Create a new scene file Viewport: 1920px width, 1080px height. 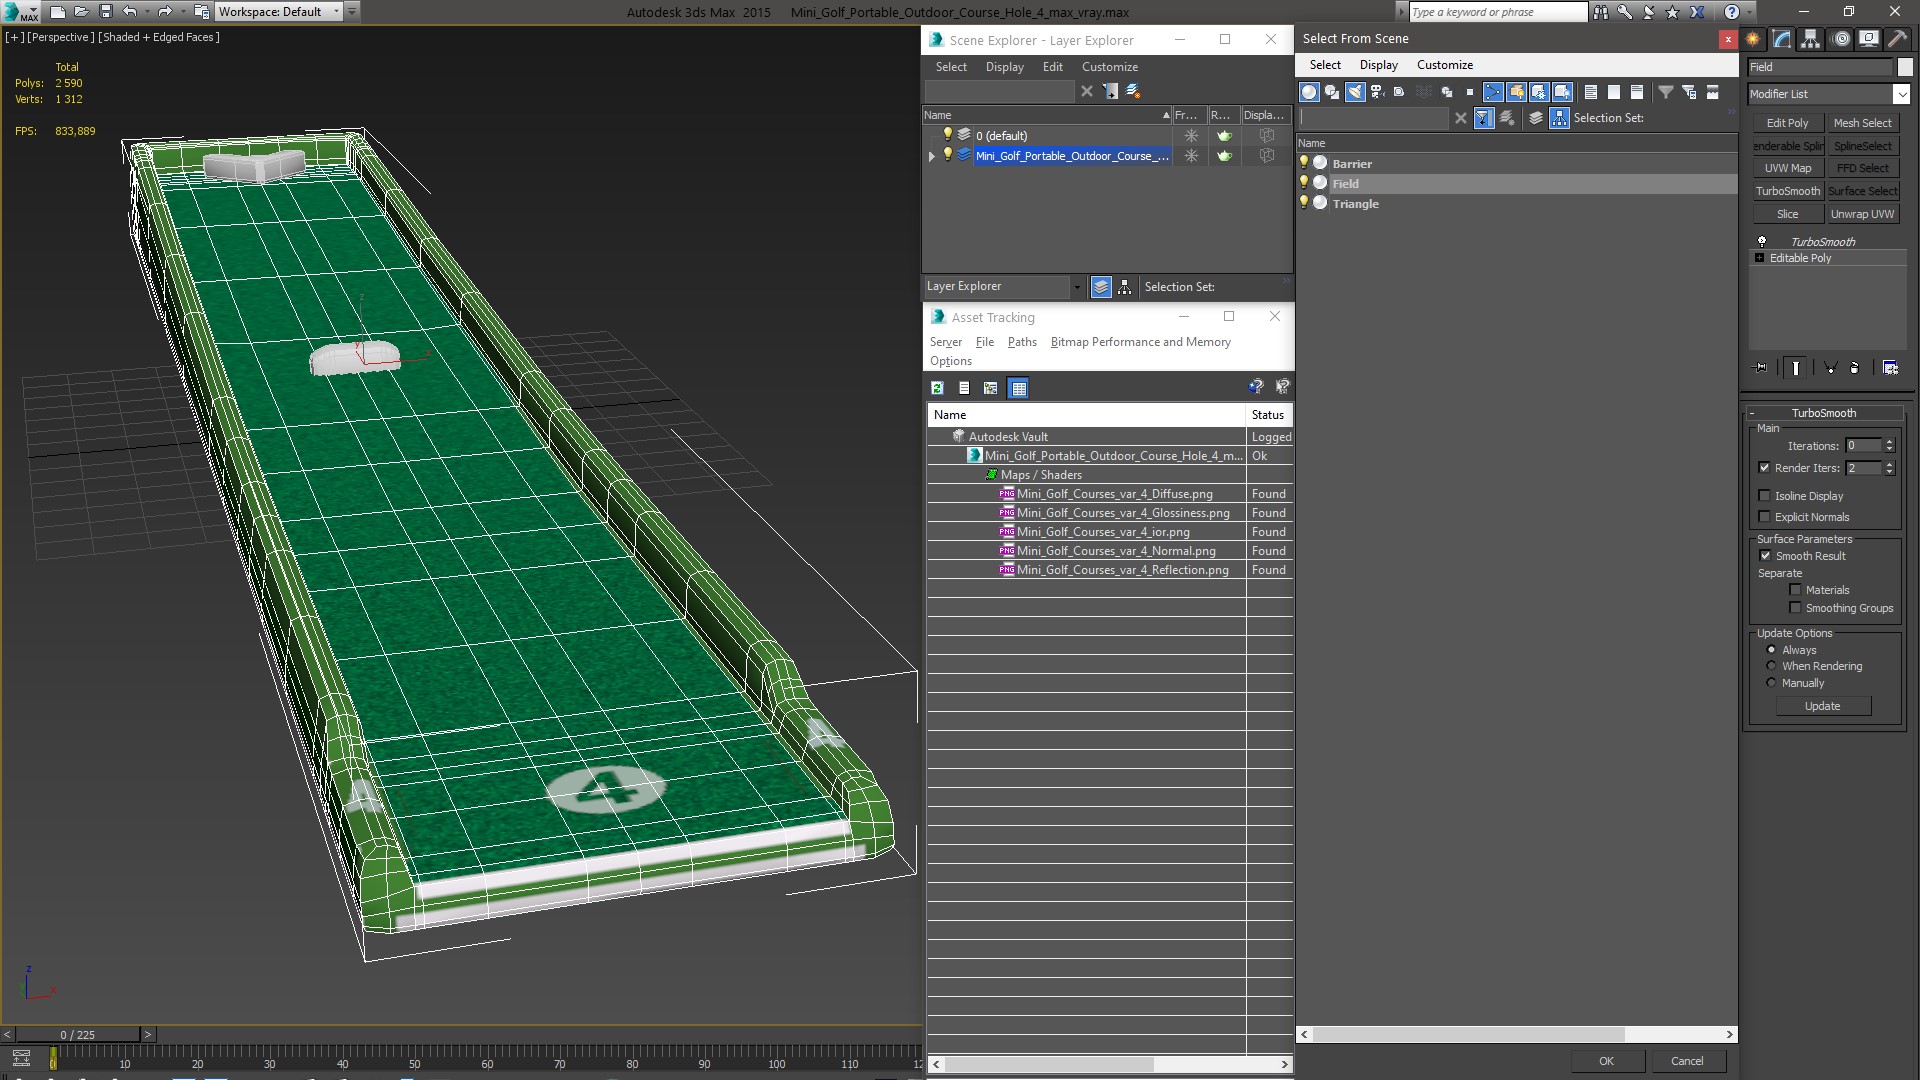[x=57, y=12]
